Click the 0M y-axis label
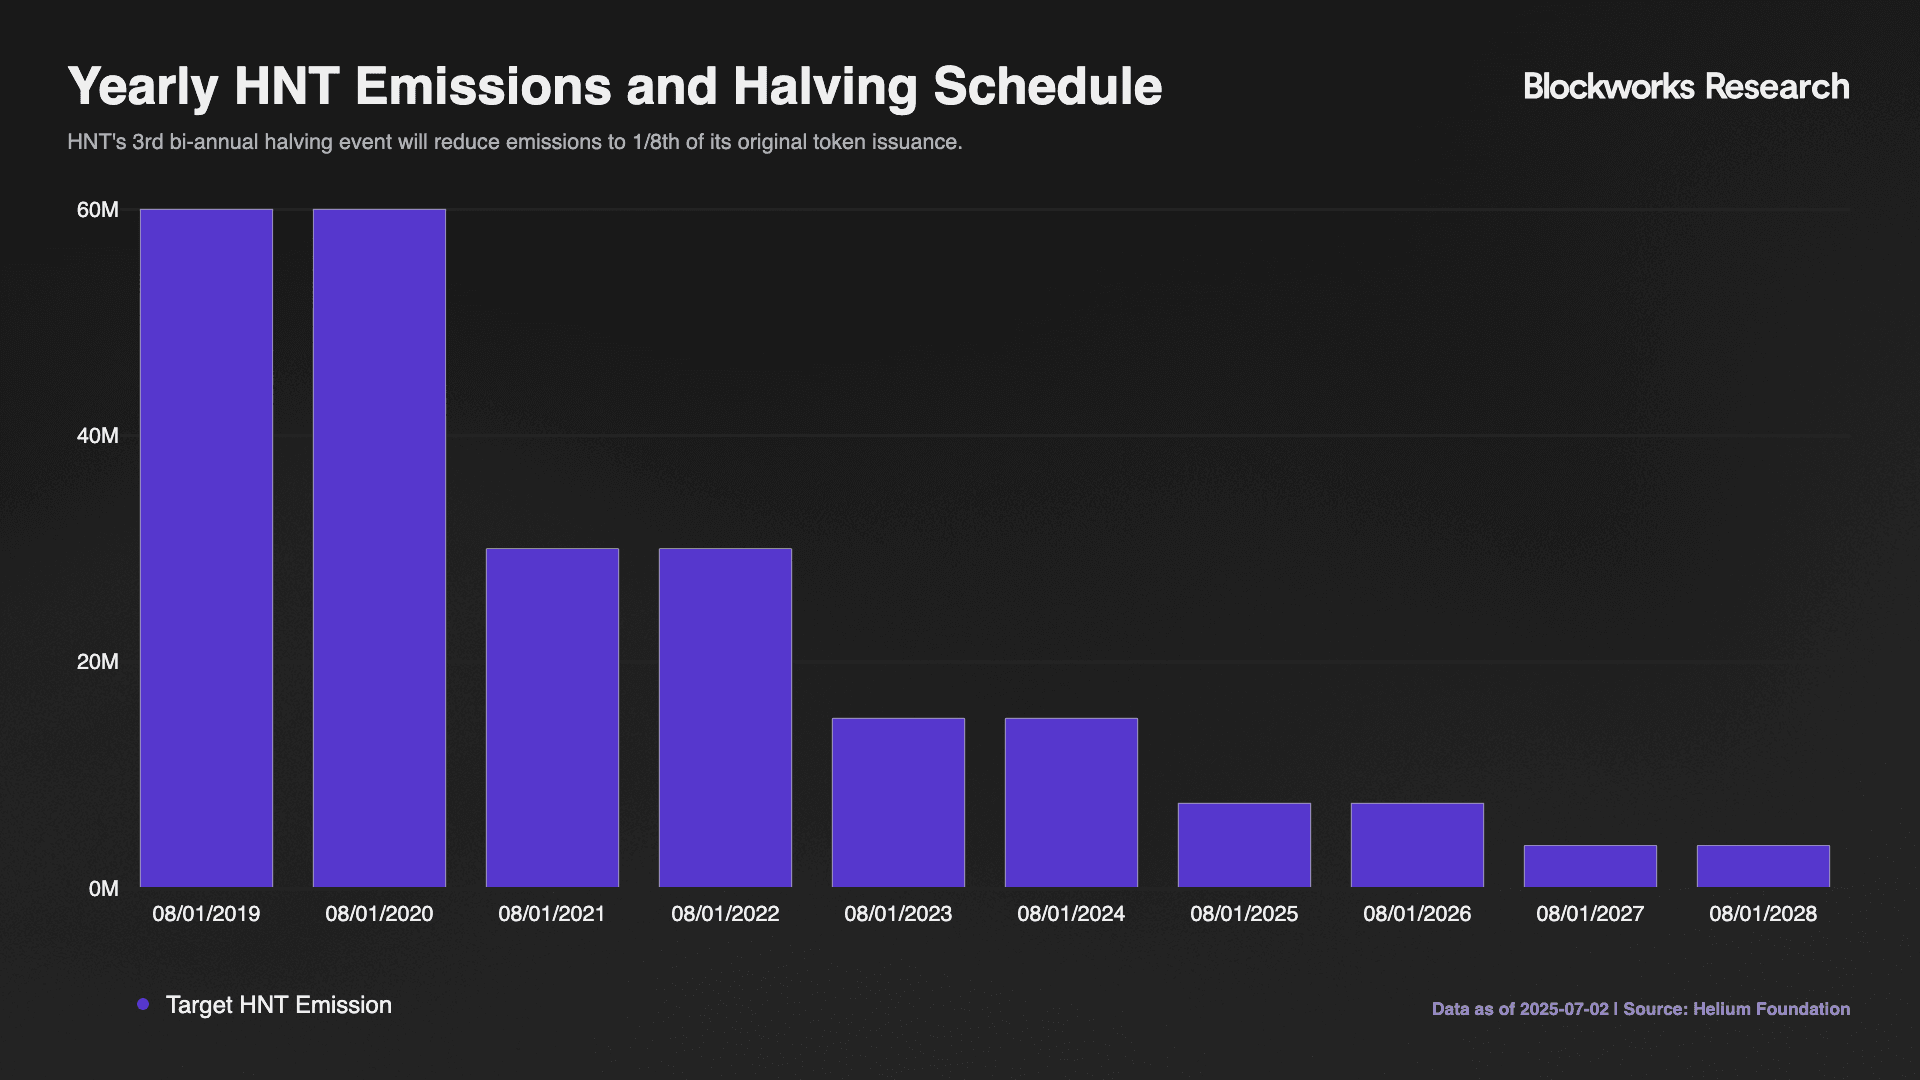This screenshot has width=1920, height=1080. [103, 888]
